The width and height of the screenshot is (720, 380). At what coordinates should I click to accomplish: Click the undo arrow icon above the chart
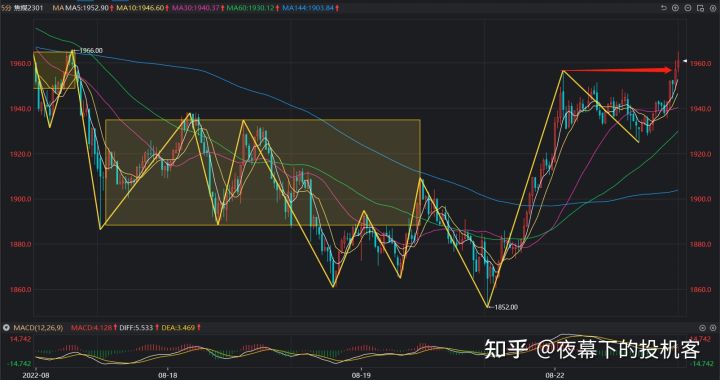point(664,8)
